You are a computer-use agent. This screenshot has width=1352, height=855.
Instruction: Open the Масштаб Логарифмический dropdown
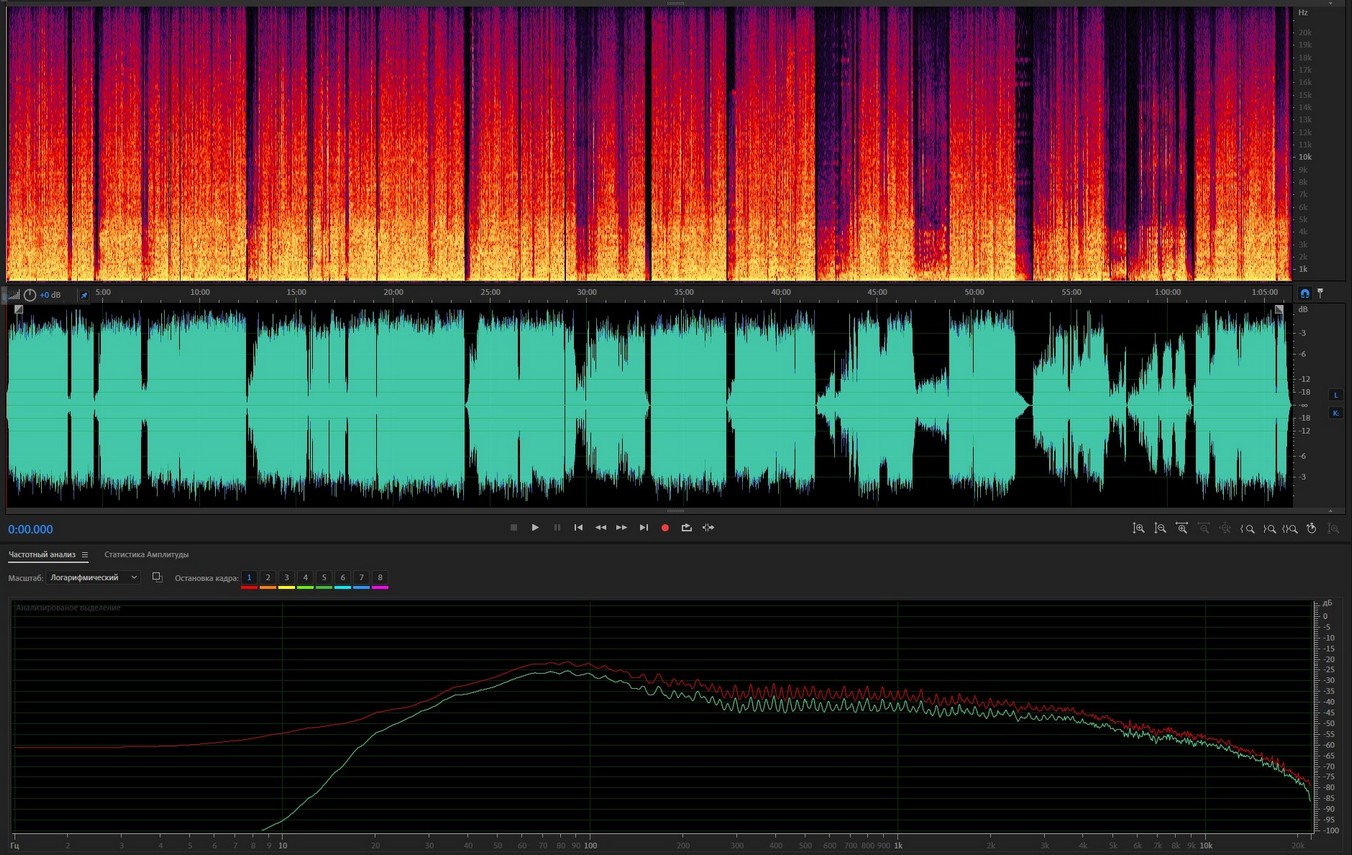[x=94, y=578]
